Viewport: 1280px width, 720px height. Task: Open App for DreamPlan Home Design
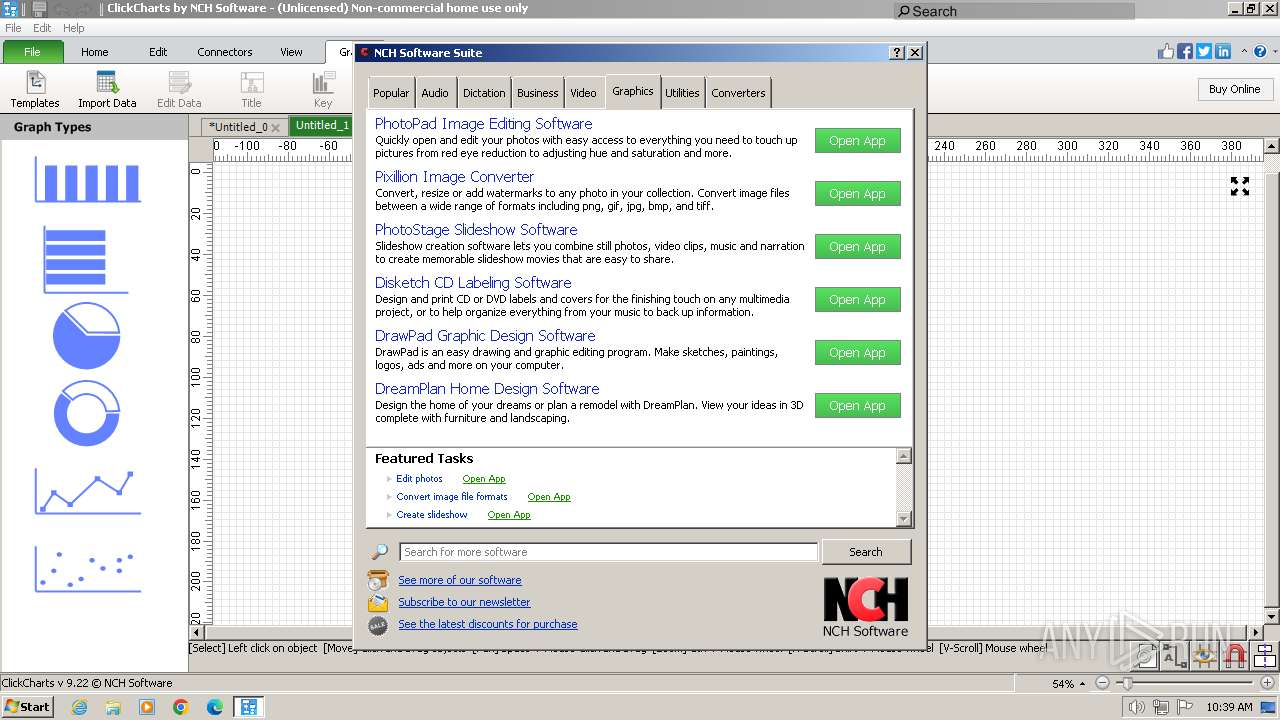coord(858,406)
